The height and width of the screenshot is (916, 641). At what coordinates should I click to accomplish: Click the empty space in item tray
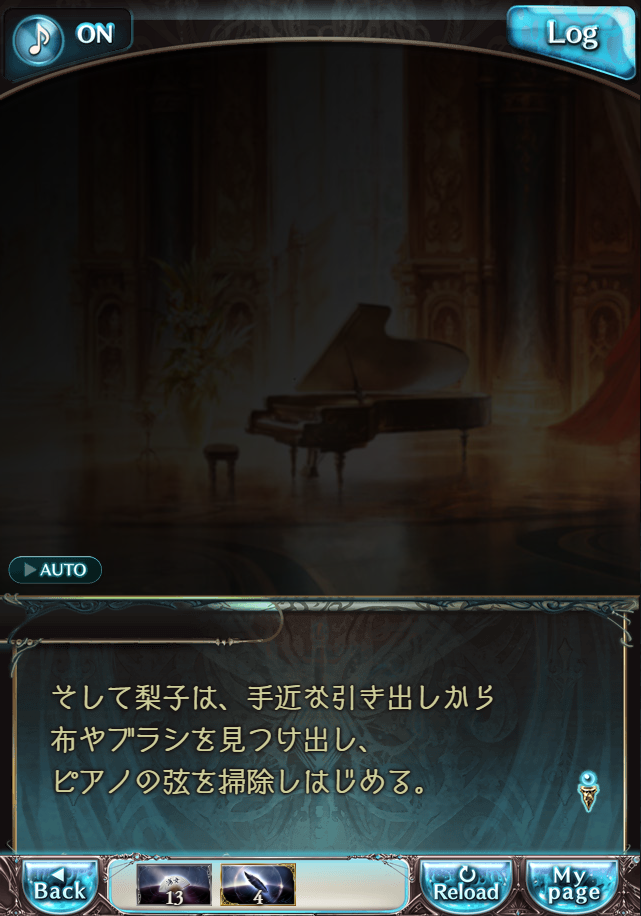(351, 885)
